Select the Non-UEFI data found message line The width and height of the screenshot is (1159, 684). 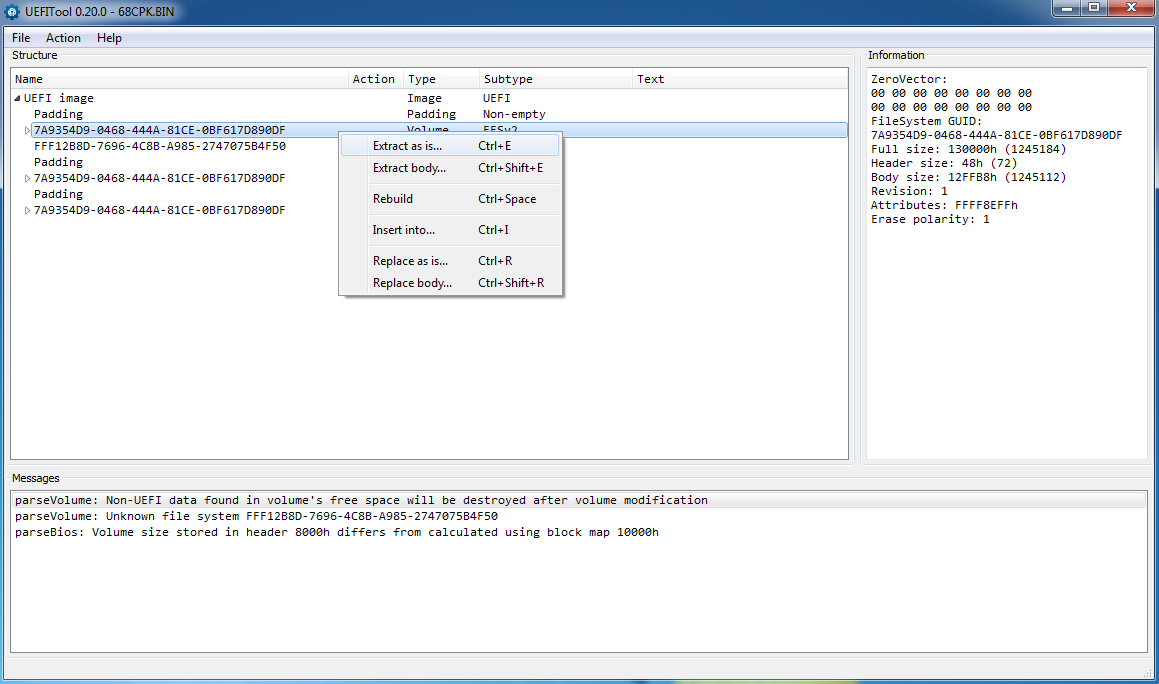pos(579,501)
